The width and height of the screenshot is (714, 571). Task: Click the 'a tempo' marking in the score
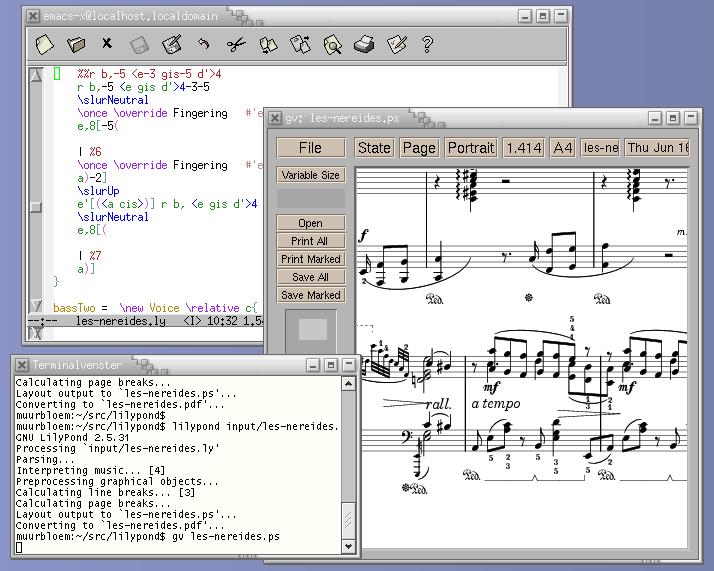tap(495, 404)
